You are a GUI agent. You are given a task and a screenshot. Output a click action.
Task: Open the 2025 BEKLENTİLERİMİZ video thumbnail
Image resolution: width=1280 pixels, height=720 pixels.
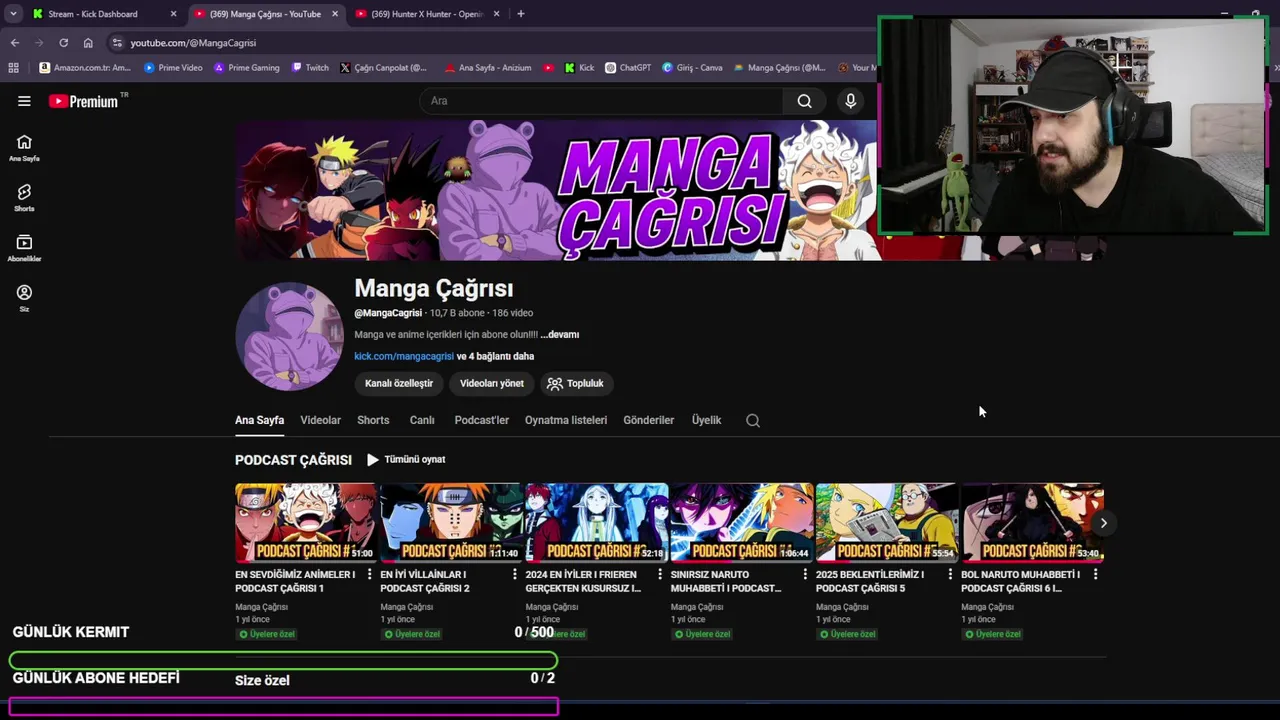(887, 523)
